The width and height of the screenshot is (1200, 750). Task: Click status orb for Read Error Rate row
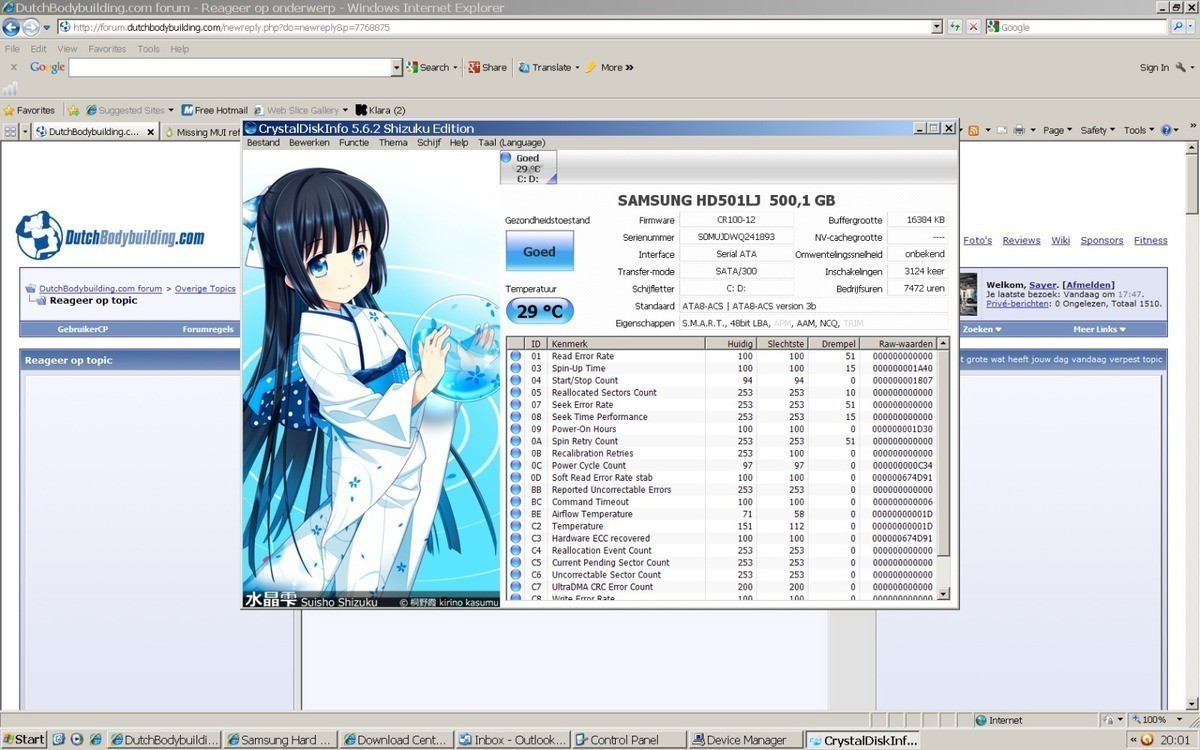[516, 356]
